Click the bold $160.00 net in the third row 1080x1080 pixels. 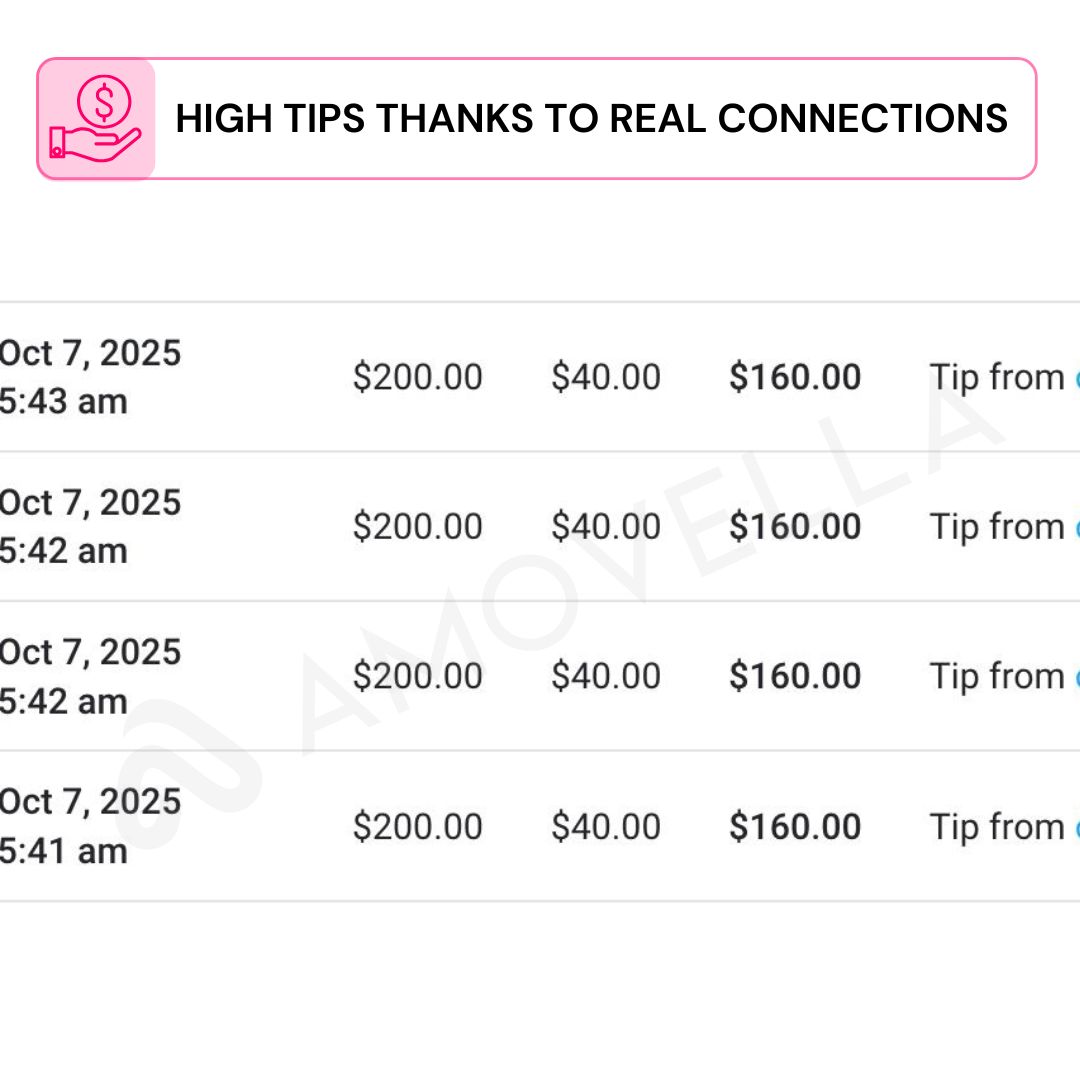pyautogui.click(x=795, y=676)
